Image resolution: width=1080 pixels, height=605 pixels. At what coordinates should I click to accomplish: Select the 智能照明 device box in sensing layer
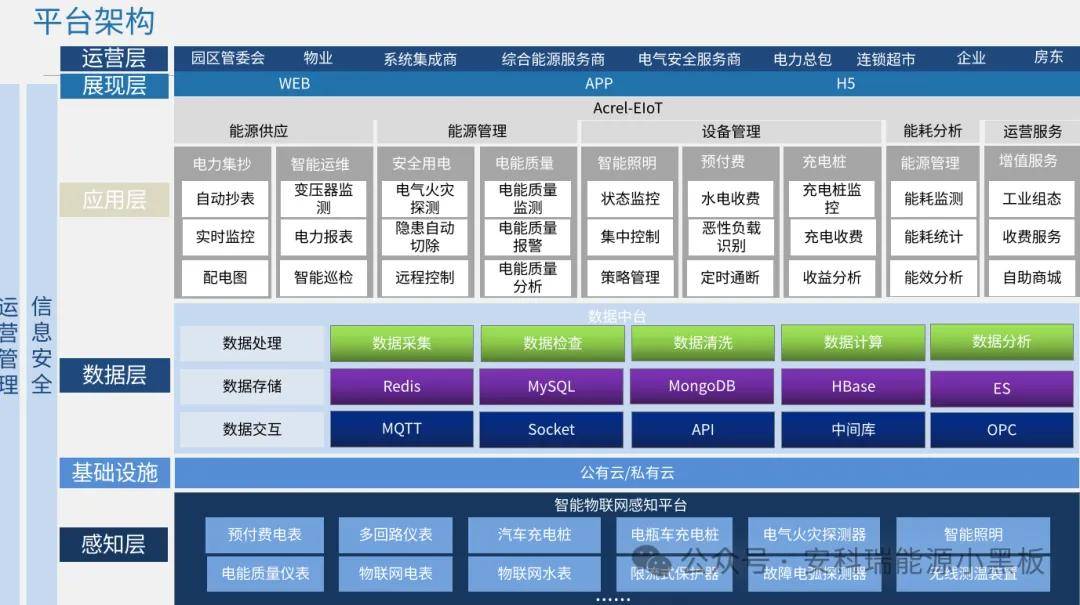[x=973, y=535]
